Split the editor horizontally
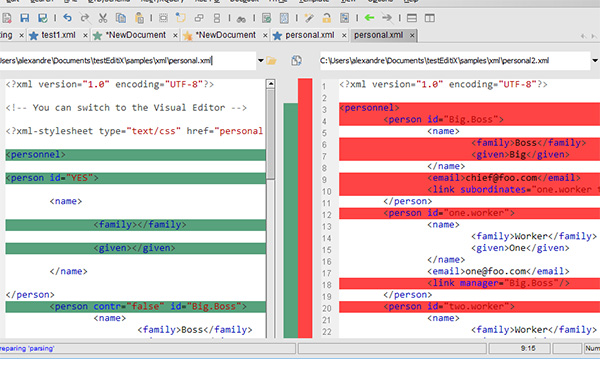Viewport: 600px width, 365px height. (x=412, y=18)
